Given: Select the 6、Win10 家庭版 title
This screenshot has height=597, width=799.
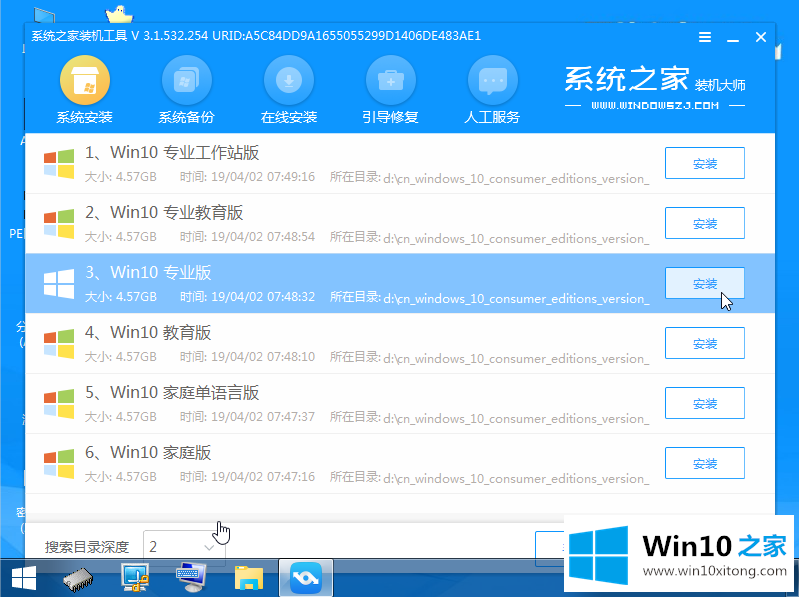Looking at the screenshot, I should pyautogui.click(x=148, y=453).
